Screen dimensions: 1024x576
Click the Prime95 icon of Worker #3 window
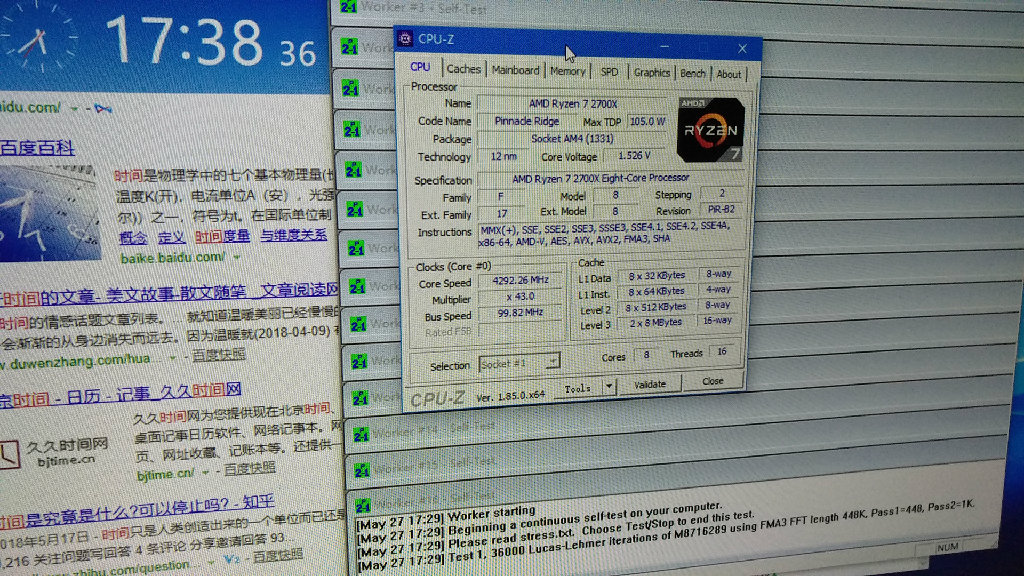349,7
